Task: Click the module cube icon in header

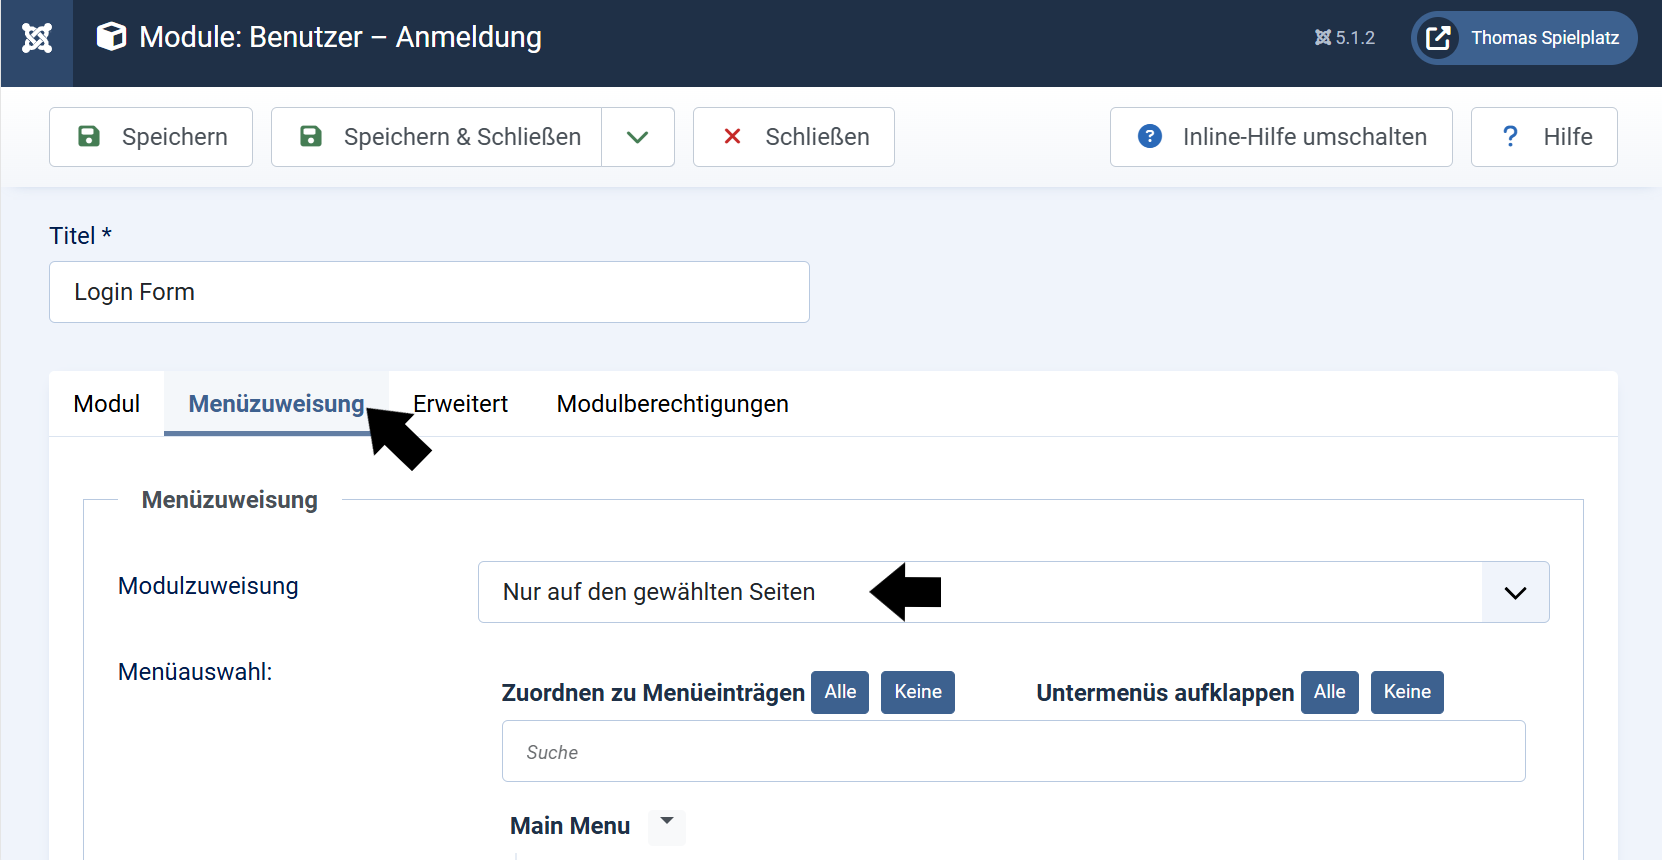Action: [111, 37]
